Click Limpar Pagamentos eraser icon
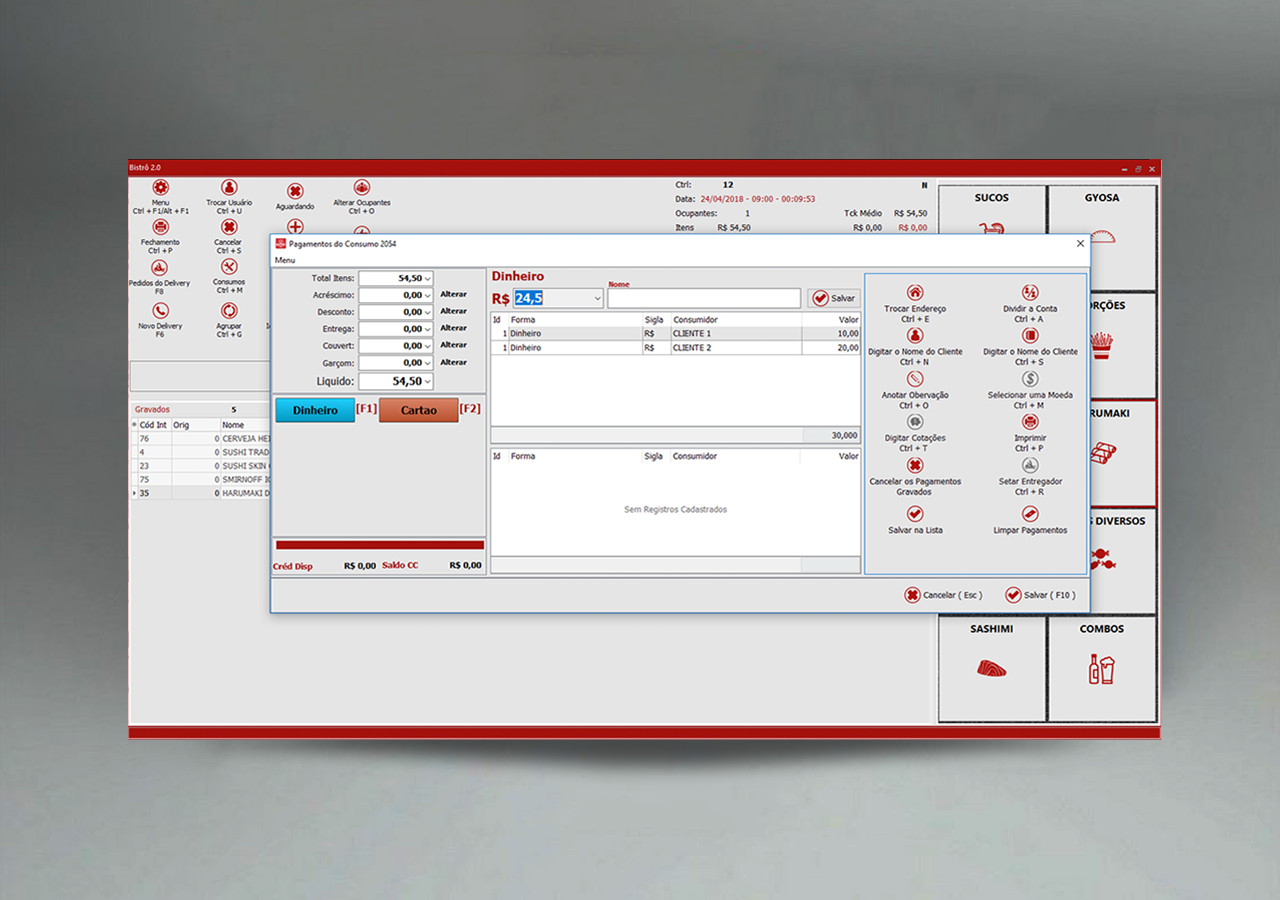This screenshot has height=900, width=1280. tap(1030, 514)
